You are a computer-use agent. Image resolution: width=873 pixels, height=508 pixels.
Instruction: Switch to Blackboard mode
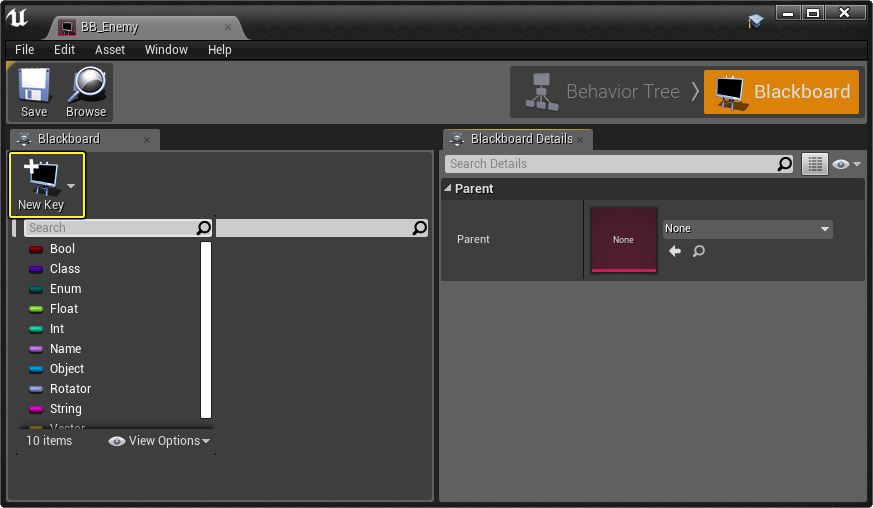coord(781,91)
